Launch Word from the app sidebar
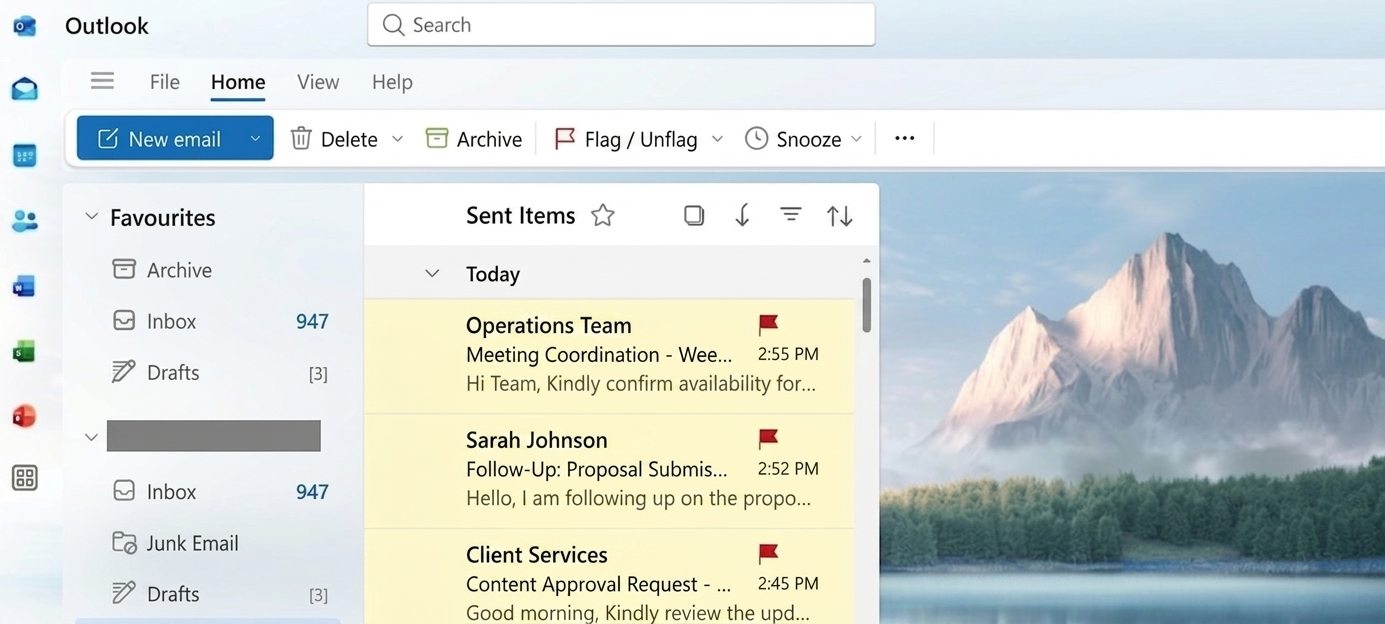Image resolution: width=1385 pixels, height=624 pixels. pos(24,287)
